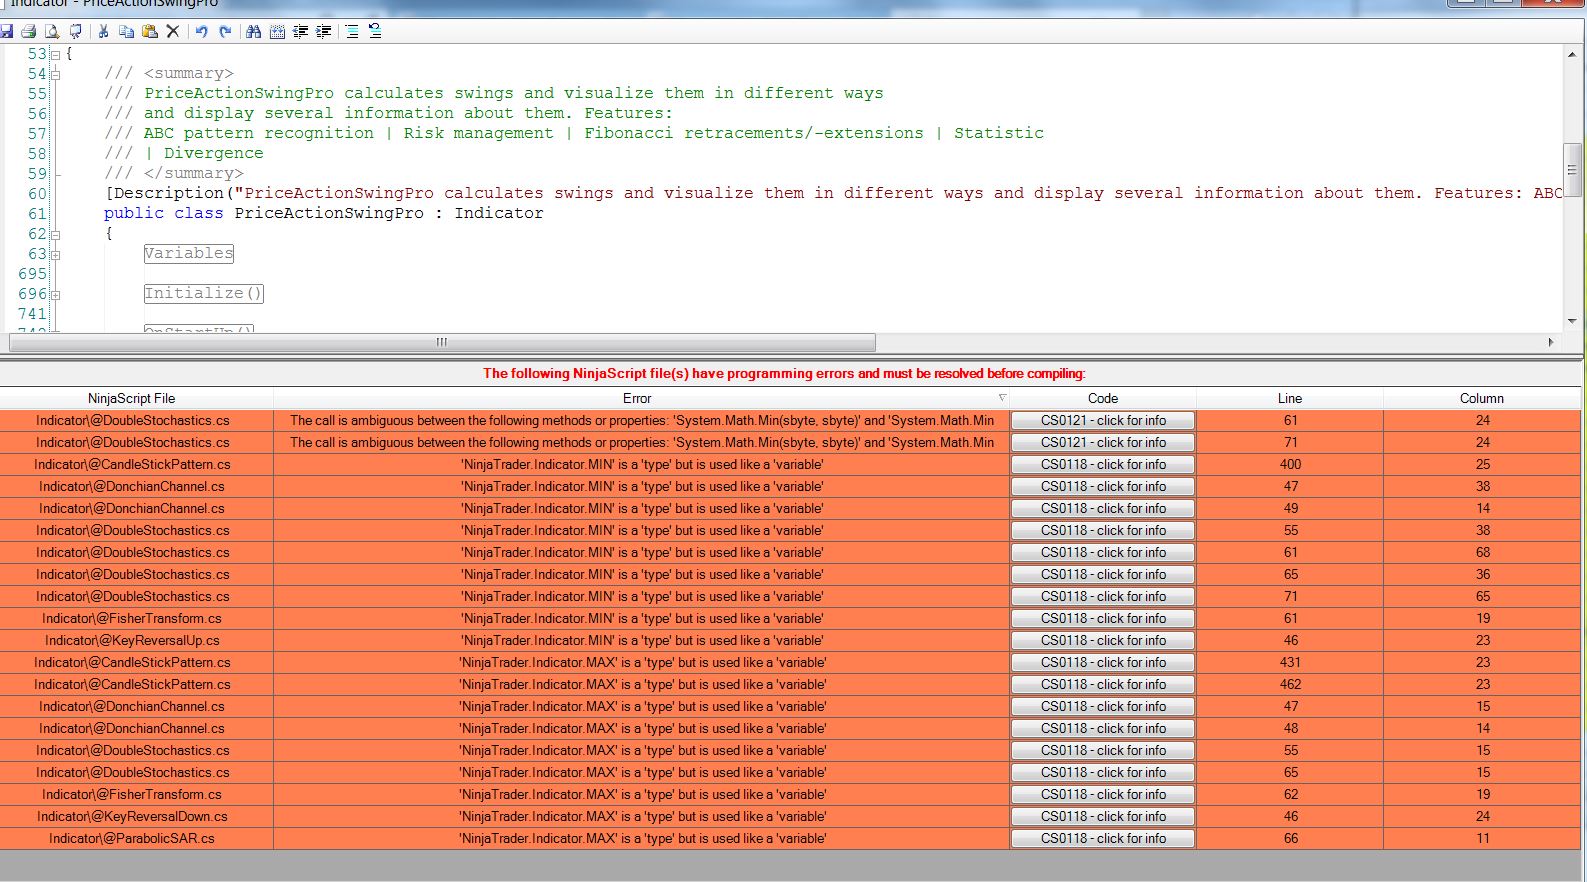The width and height of the screenshot is (1587, 882).
Task: Sort errors by the Column header
Action: coord(1482,398)
